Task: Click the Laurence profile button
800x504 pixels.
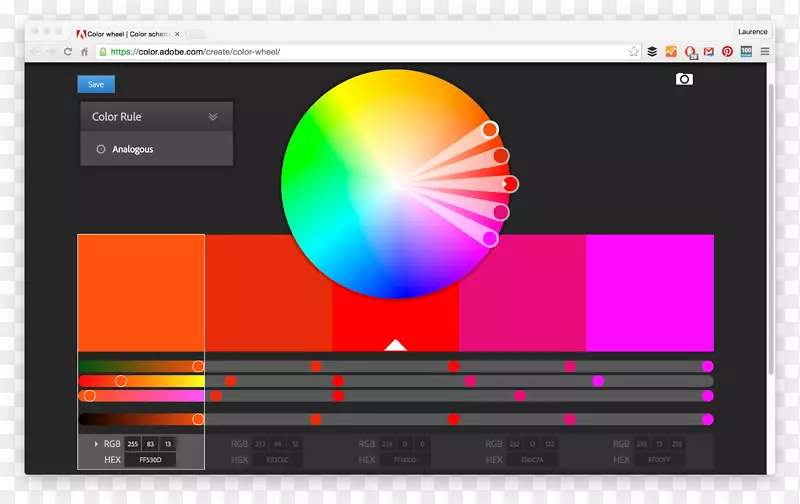Action: point(752,32)
